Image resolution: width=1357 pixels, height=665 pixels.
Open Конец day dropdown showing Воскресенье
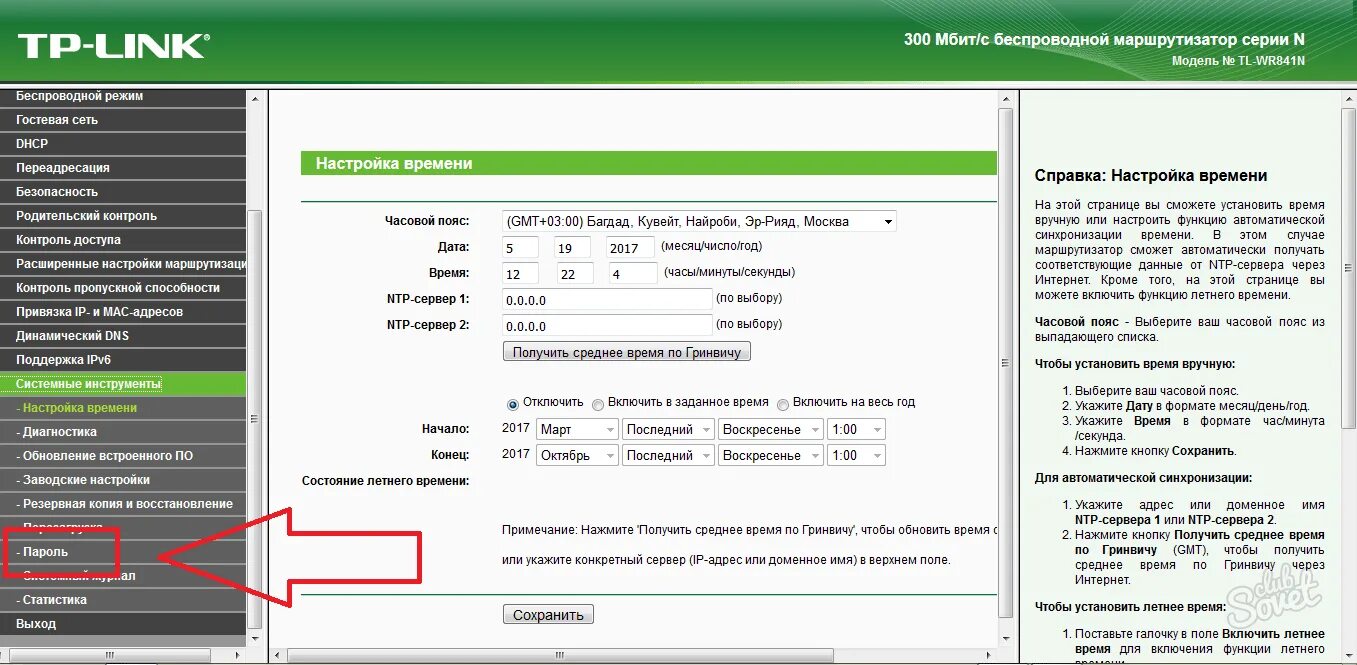pyautogui.click(x=771, y=455)
